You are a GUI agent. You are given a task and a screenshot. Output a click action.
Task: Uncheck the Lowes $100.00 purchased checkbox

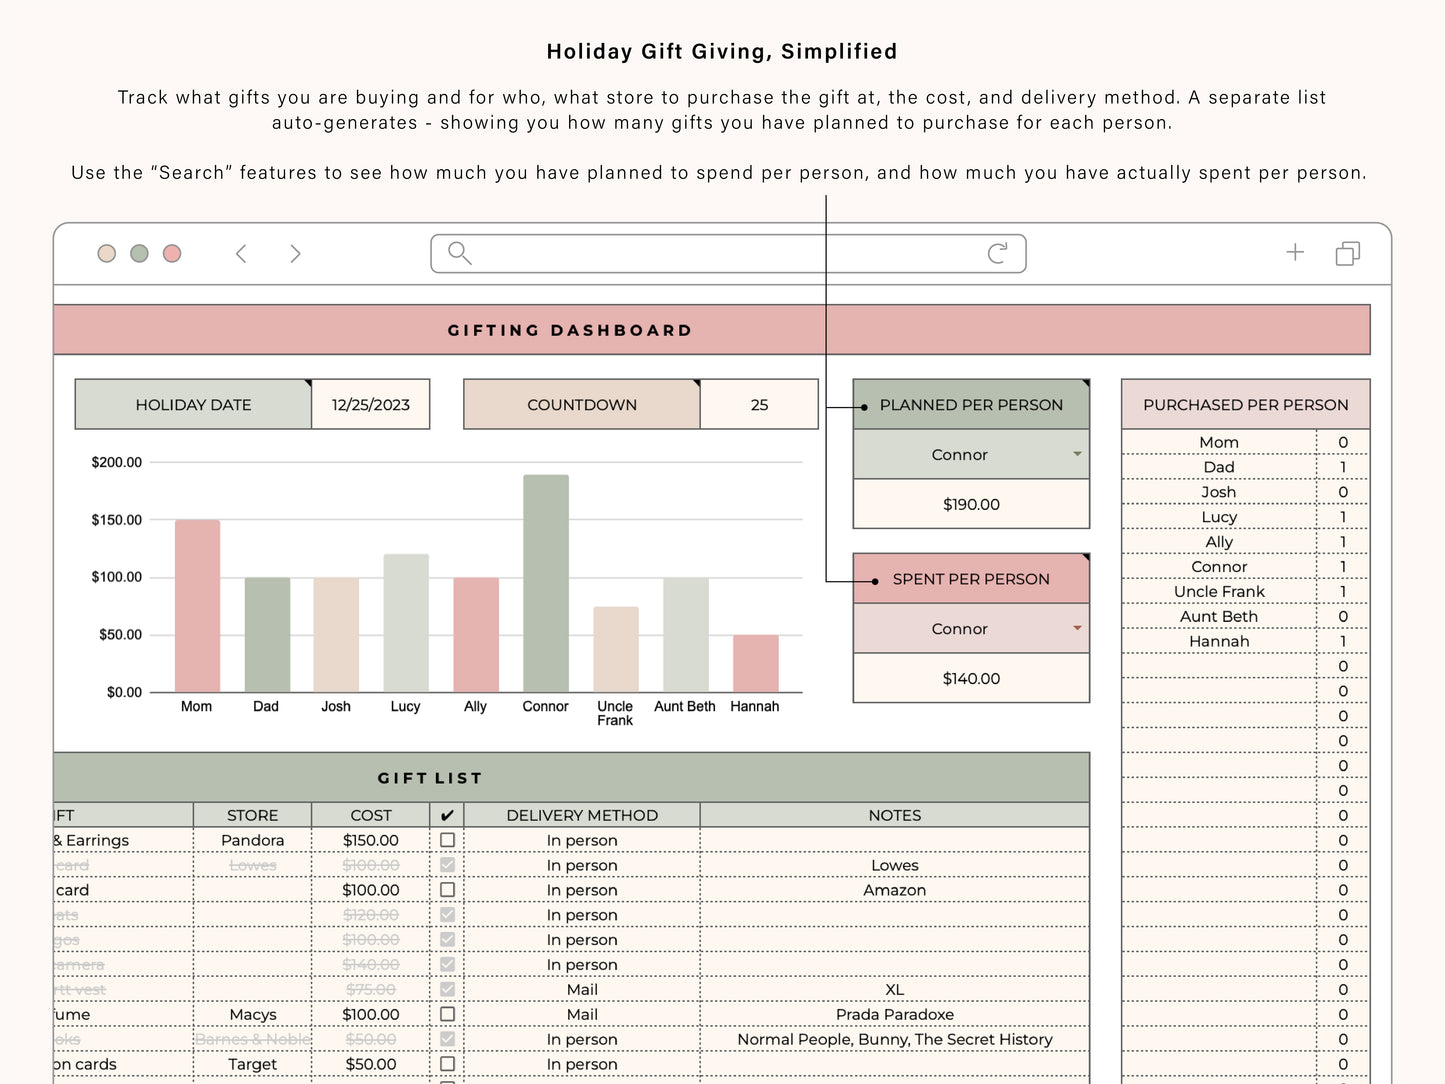pos(447,865)
